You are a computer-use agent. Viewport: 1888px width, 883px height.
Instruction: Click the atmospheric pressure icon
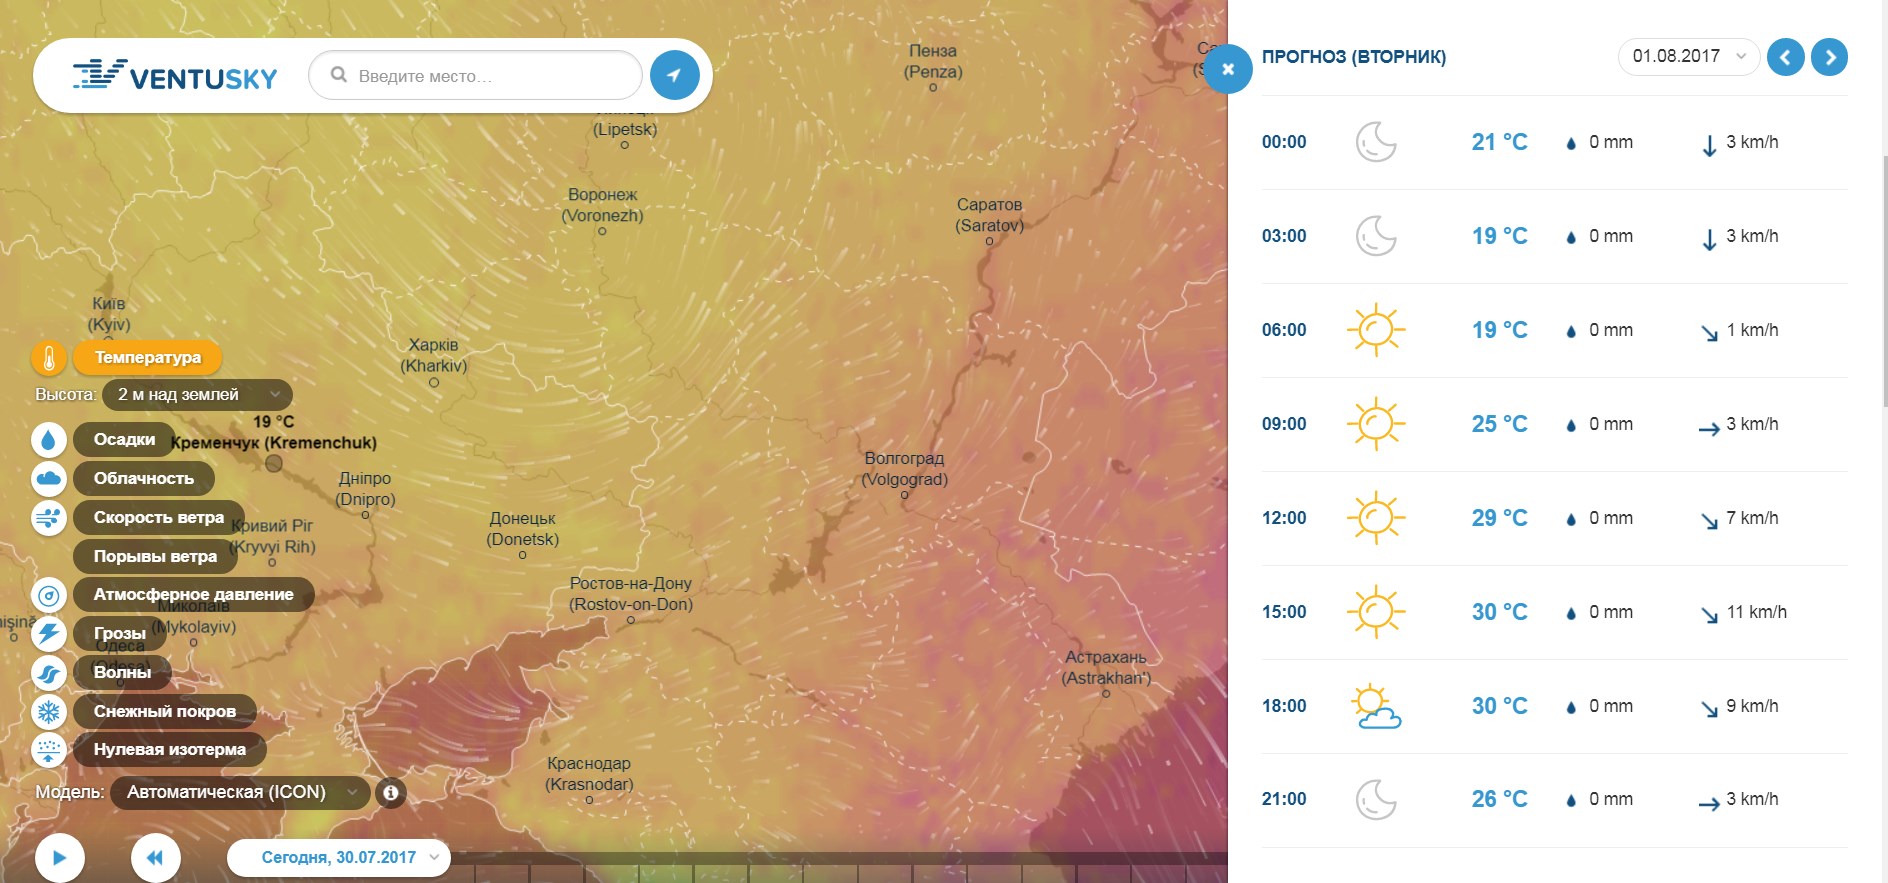(x=48, y=595)
